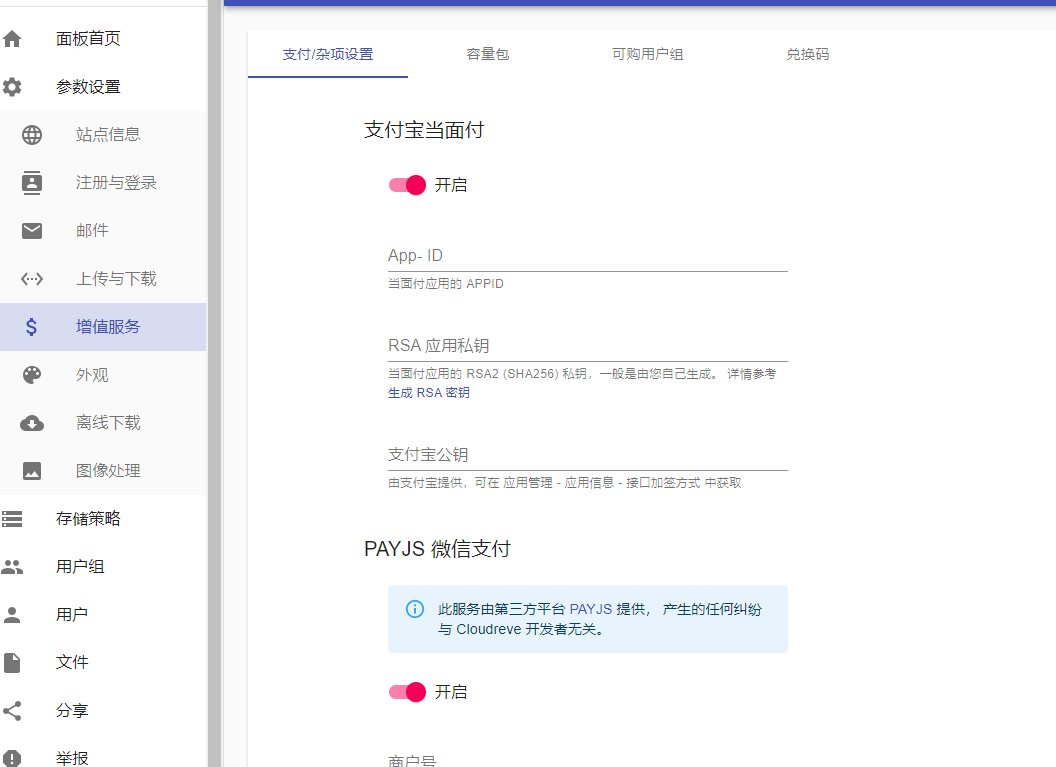Click the envelope icon for 邮件
Screen dimensions: 1056x767
click(32, 231)
